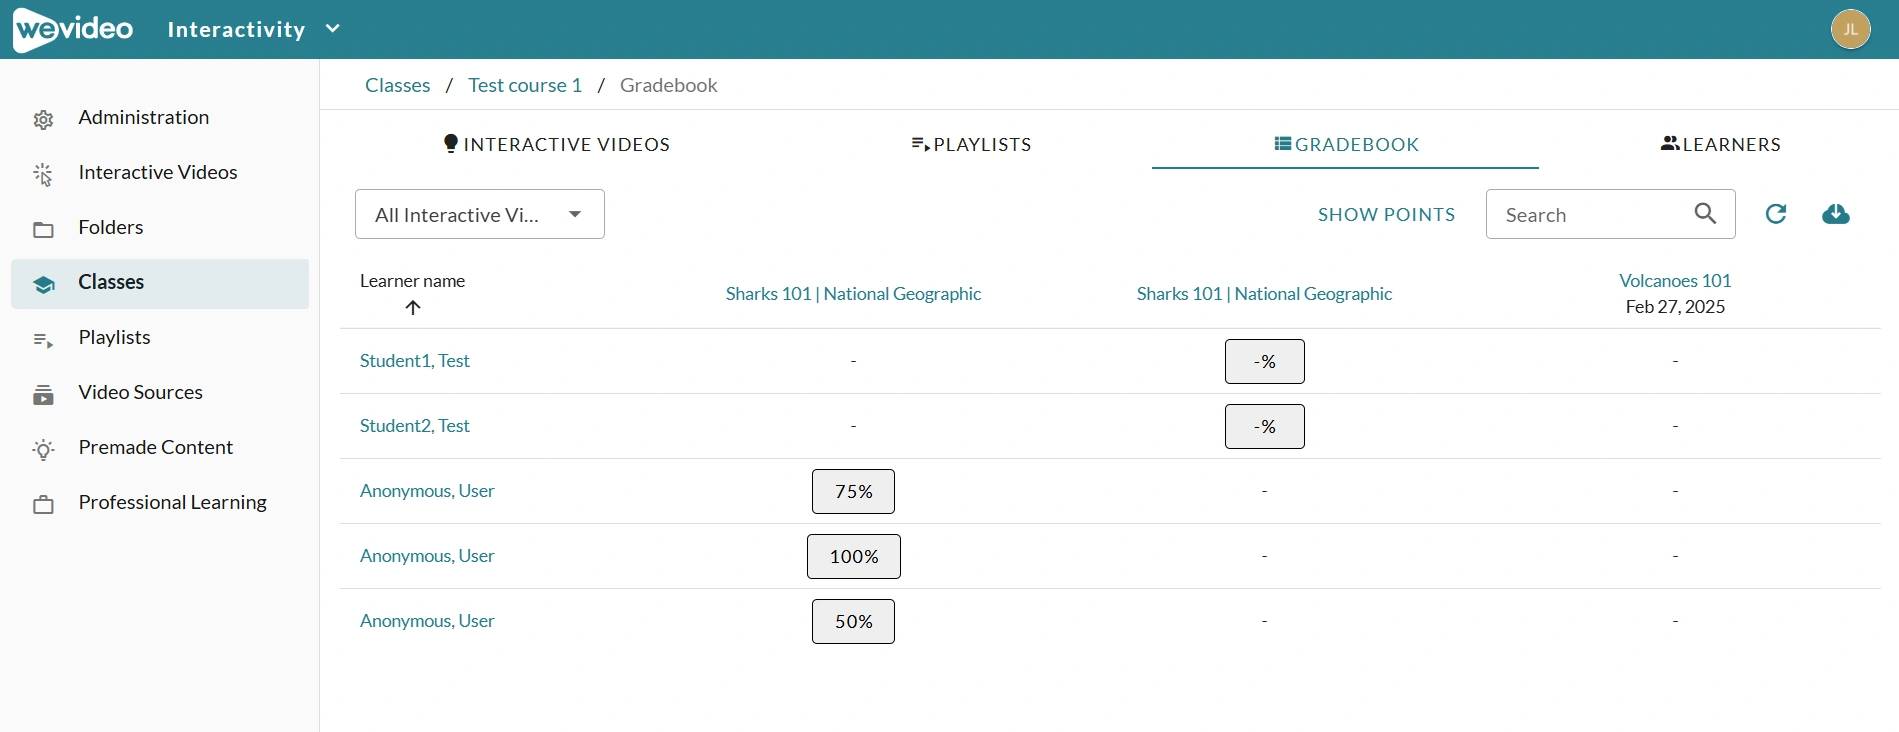Click the Playlists sidebar icon

(43, 340)
